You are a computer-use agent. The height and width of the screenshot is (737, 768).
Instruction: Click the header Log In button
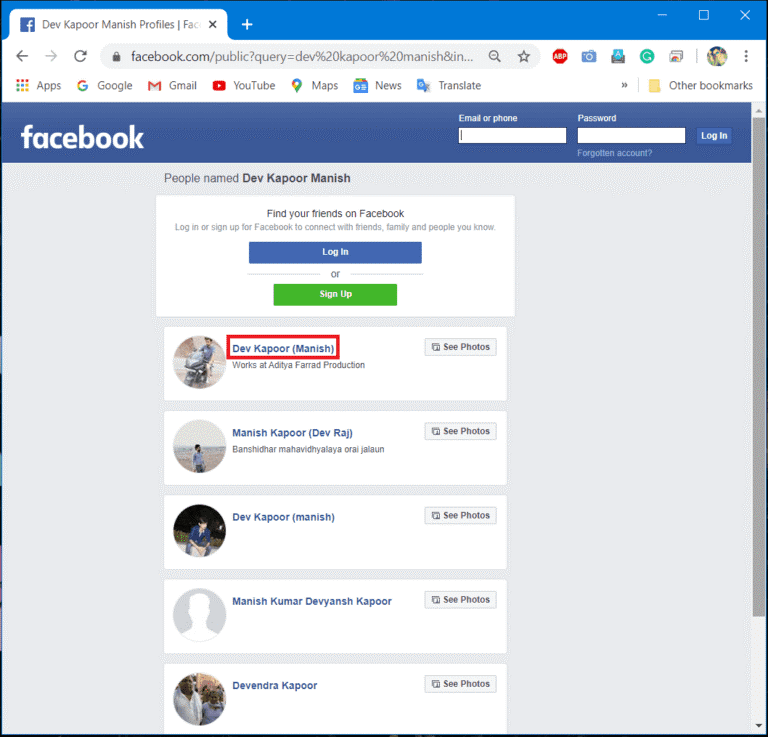714,136
